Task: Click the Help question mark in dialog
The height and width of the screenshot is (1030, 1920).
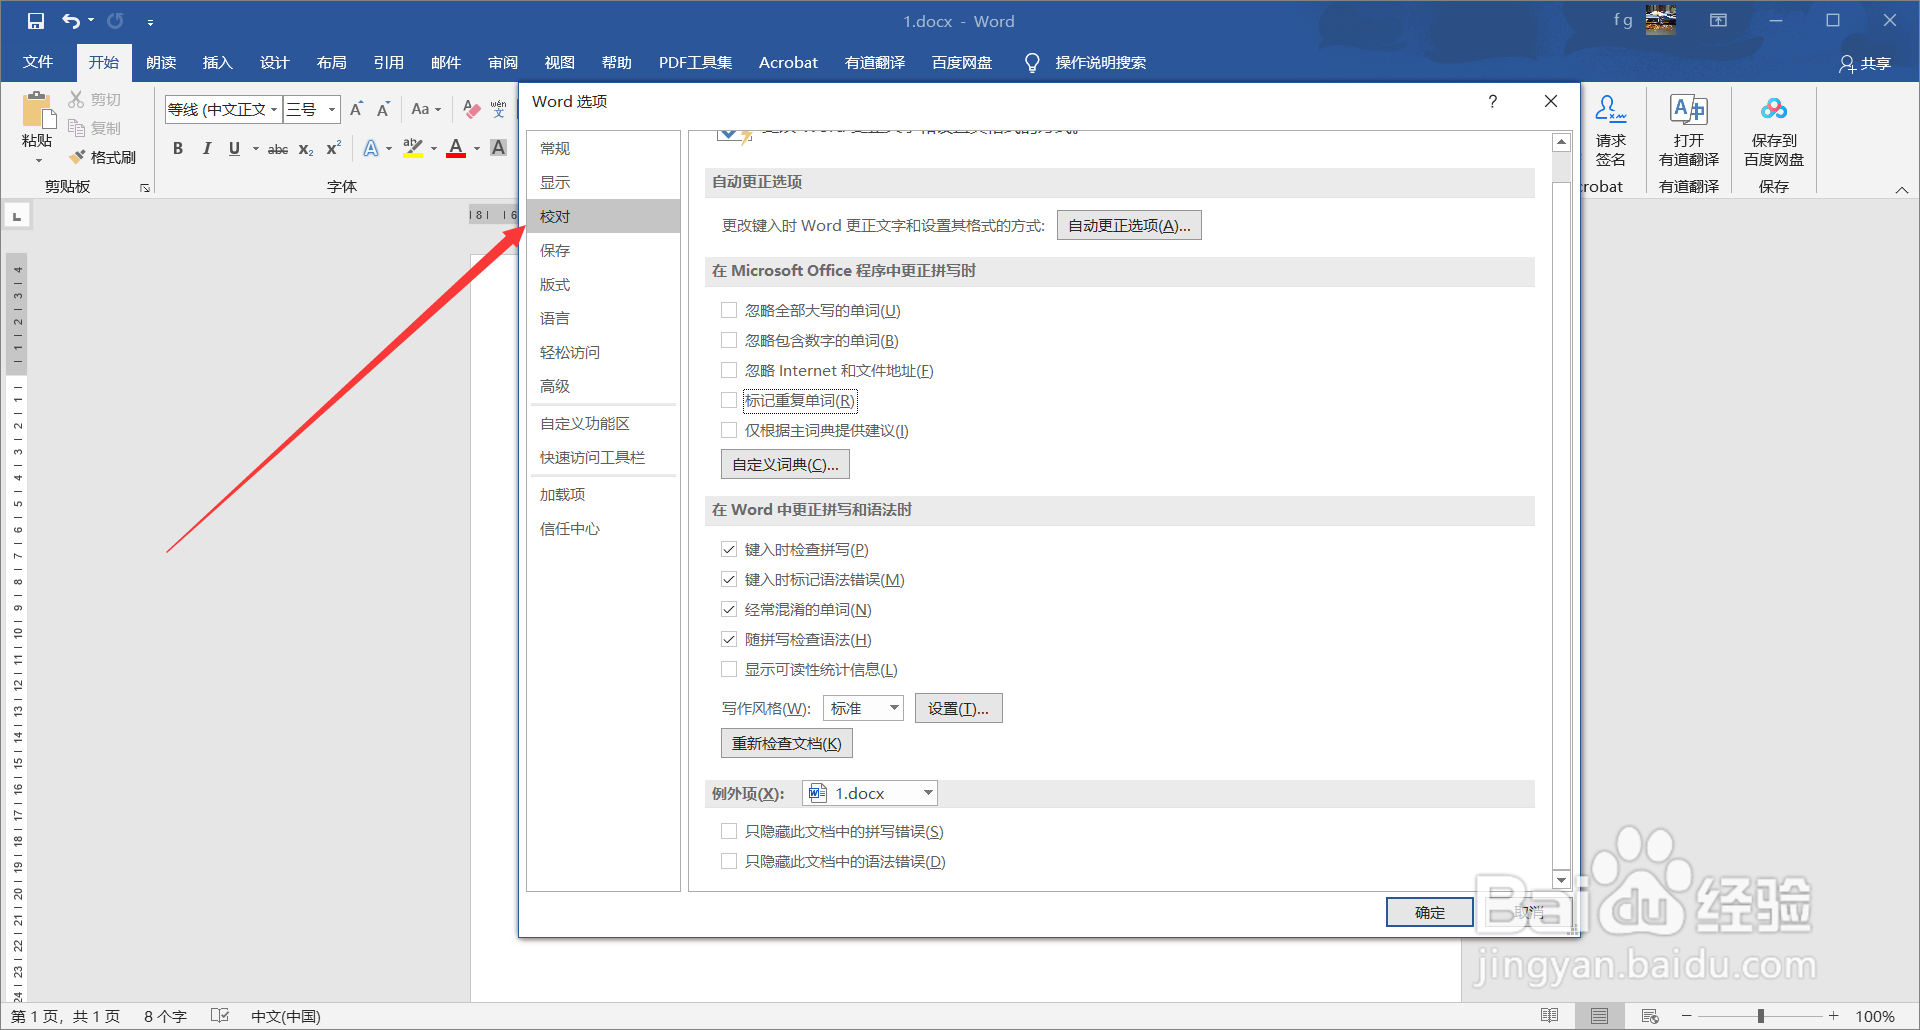Action: [x=1493, y=101]
